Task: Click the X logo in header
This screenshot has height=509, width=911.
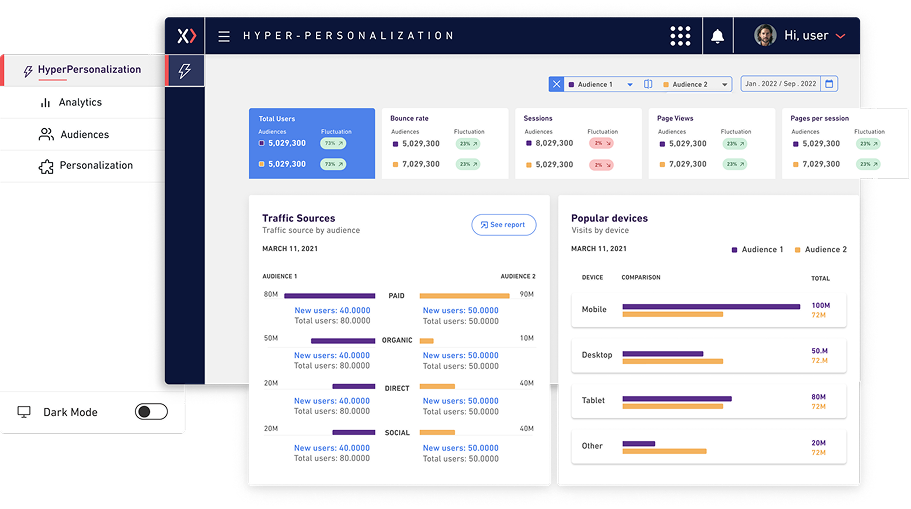Action: click(185, 36)
